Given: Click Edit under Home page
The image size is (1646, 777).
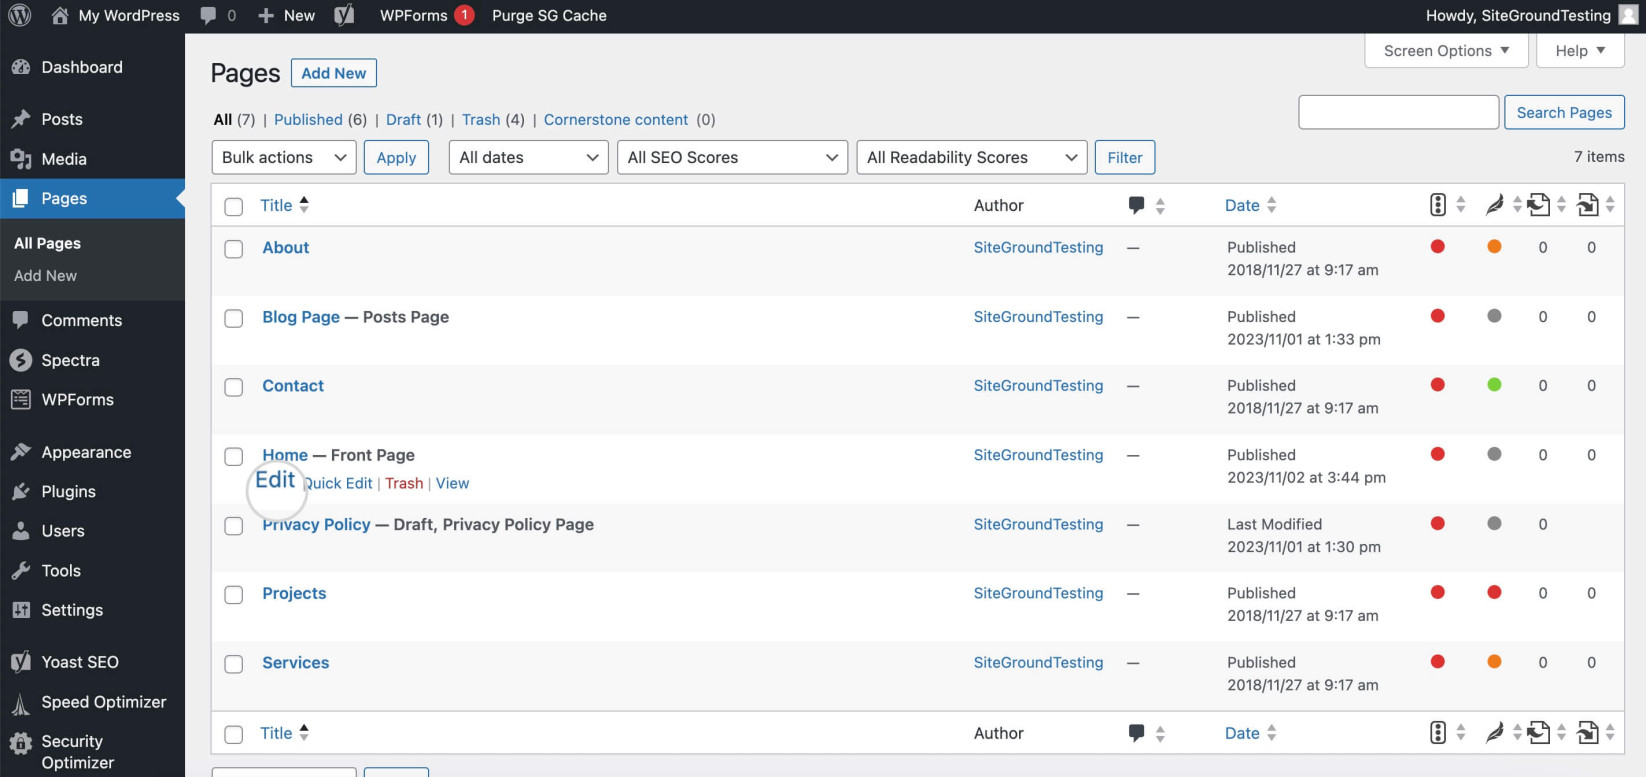Looking at the screenshot, I should coord(275,480).
